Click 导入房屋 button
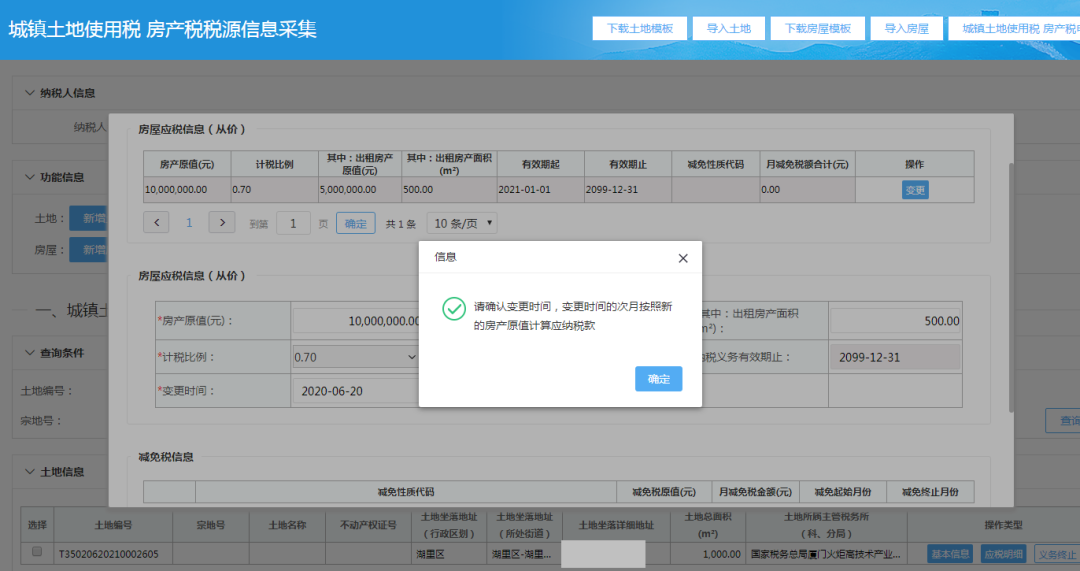1080x571 pixels. tap(906, 28)
